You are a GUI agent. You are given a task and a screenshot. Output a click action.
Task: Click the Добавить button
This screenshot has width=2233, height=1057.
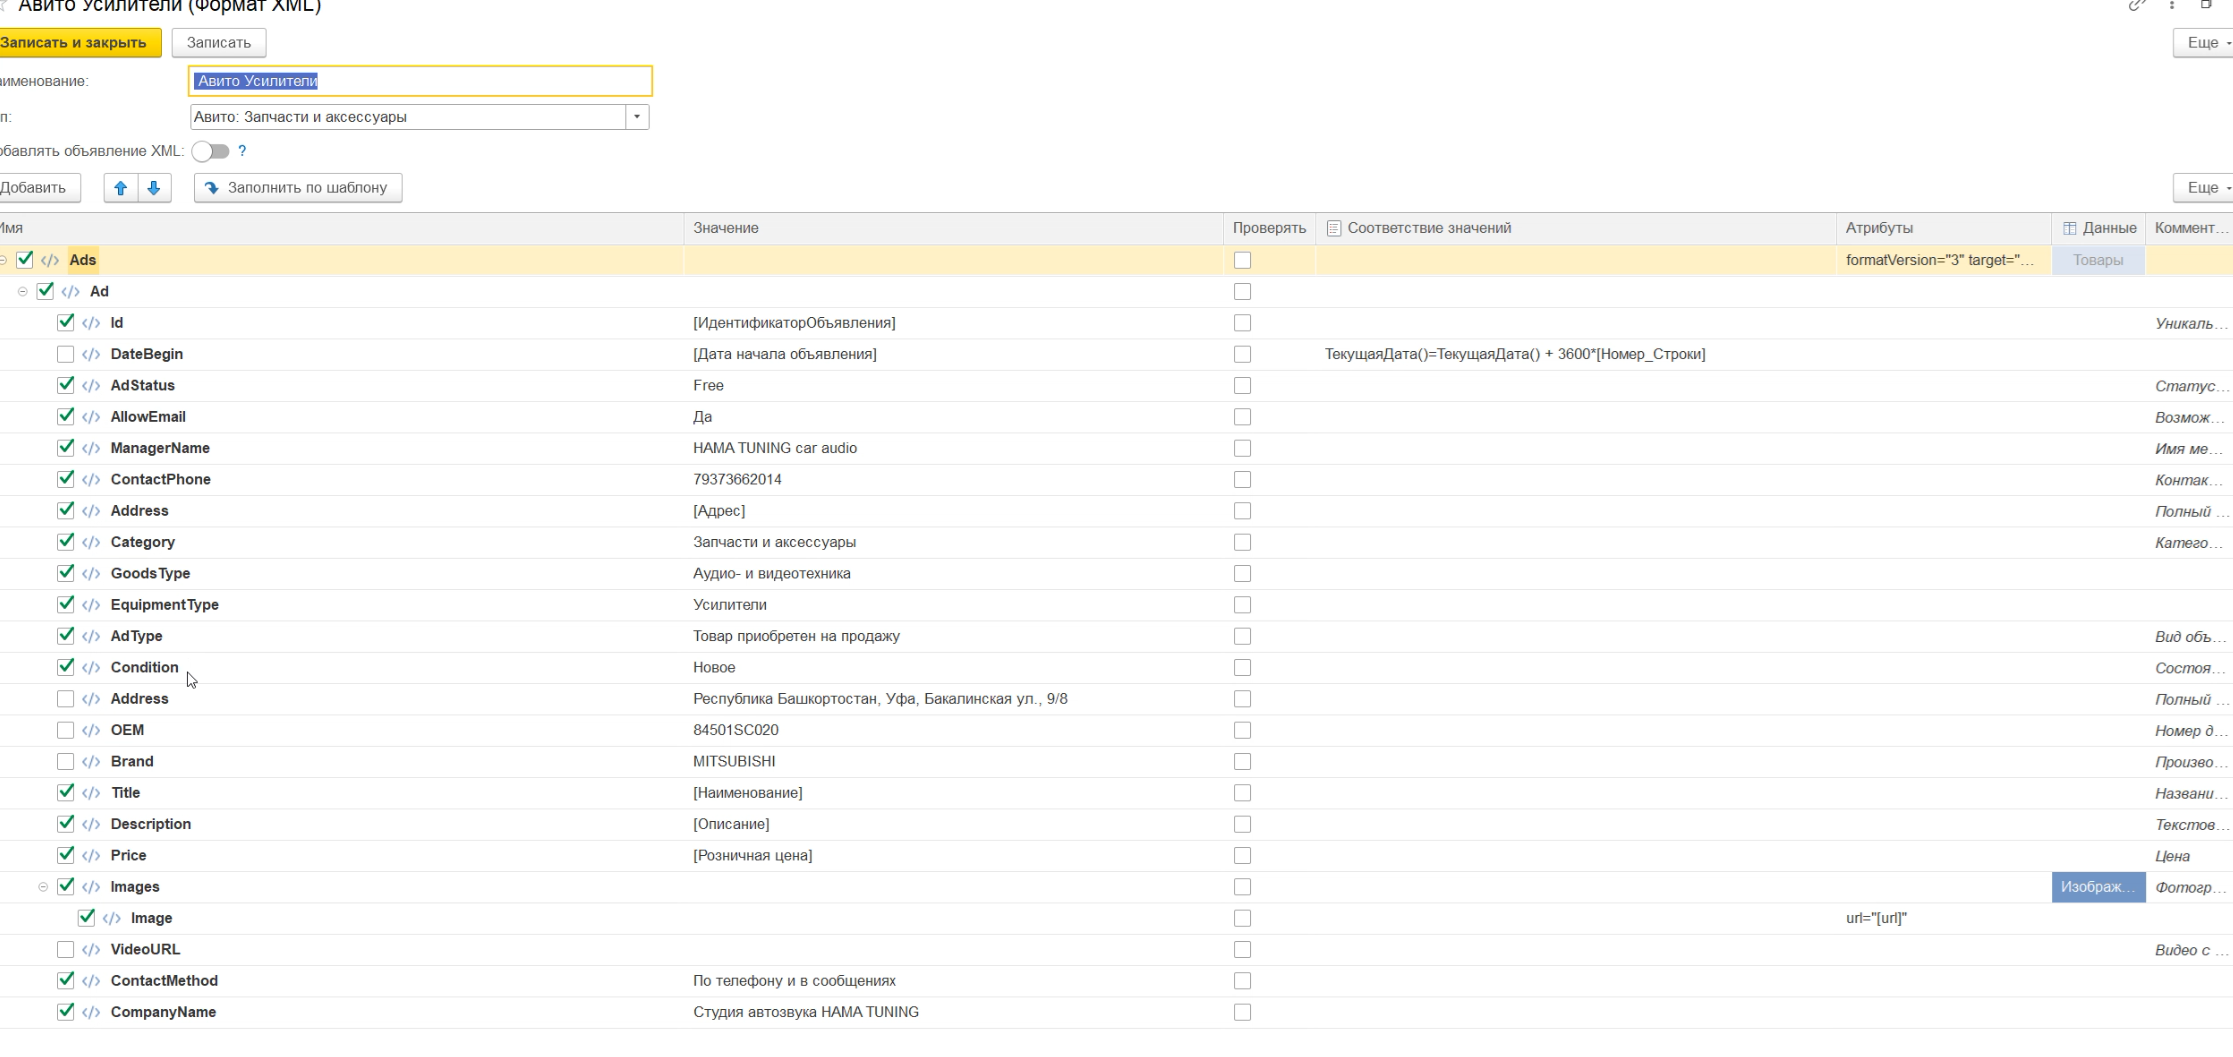[38, 188]
